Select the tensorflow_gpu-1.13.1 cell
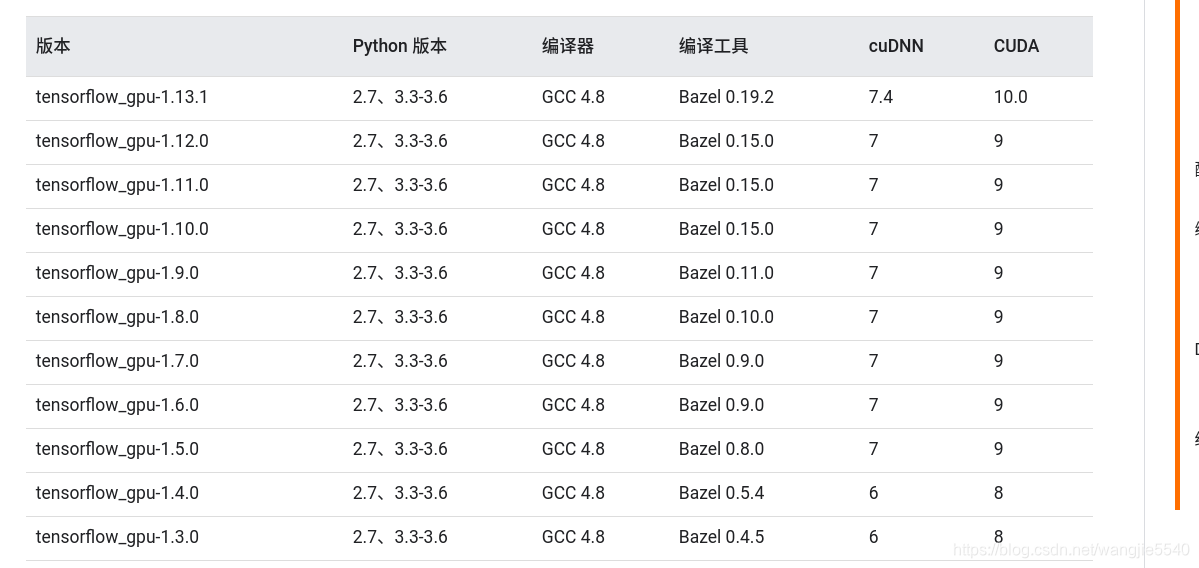The image size is (1199, 568). tap(122, 97)
